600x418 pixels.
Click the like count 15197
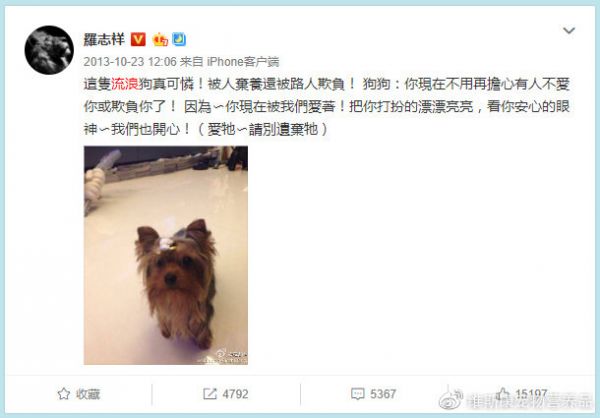[x=531, y=394]
